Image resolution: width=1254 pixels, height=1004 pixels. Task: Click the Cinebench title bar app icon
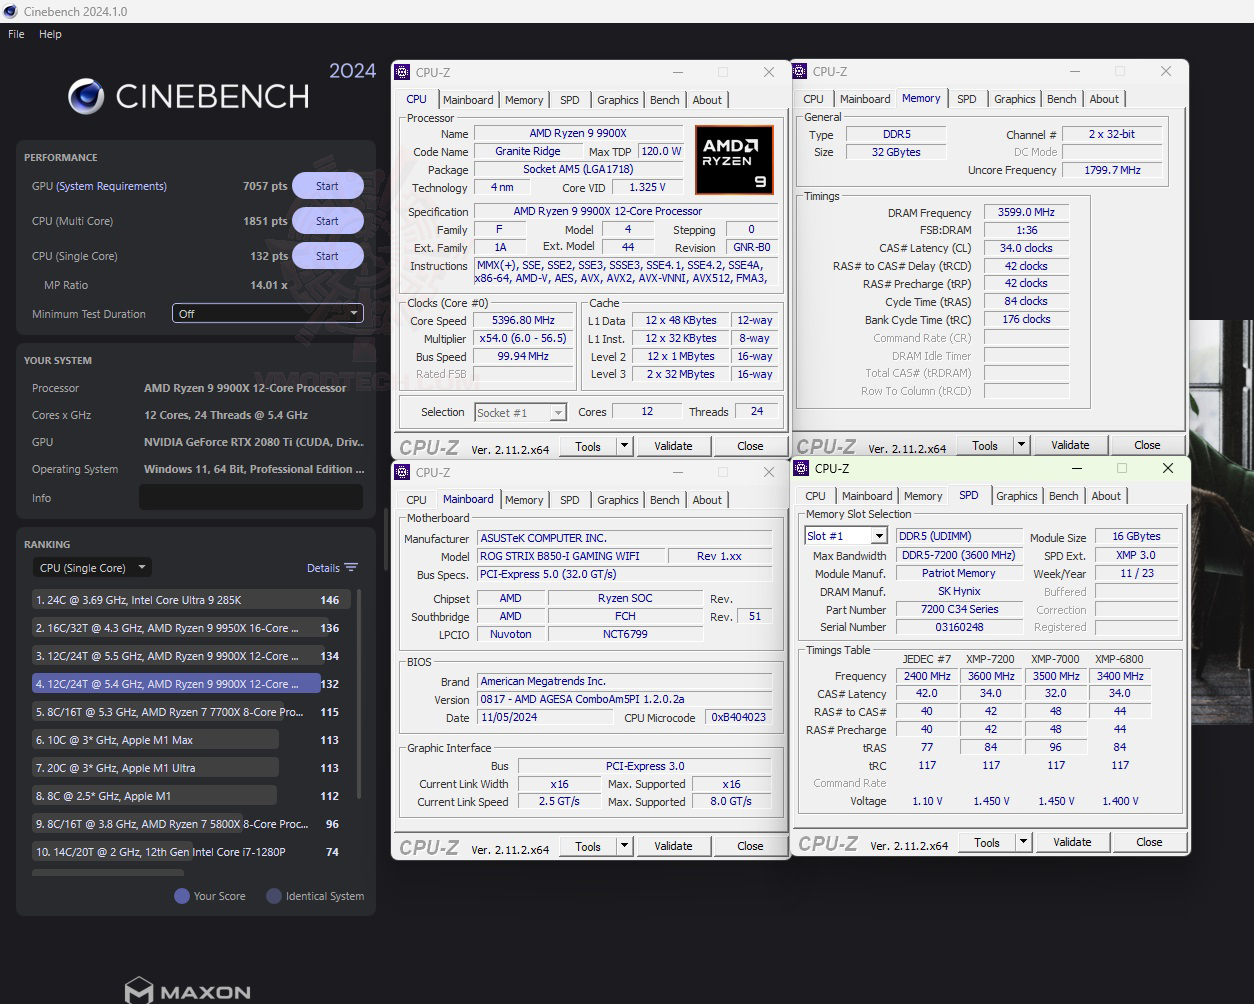(x=10, y=11)
